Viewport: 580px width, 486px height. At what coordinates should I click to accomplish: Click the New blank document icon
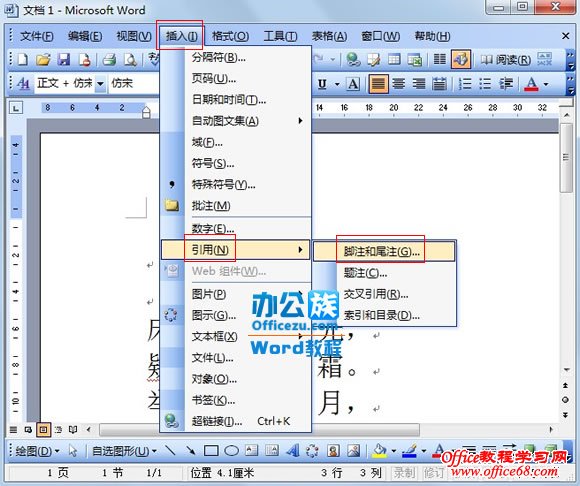pyautogui.click(x=23, y=59)
